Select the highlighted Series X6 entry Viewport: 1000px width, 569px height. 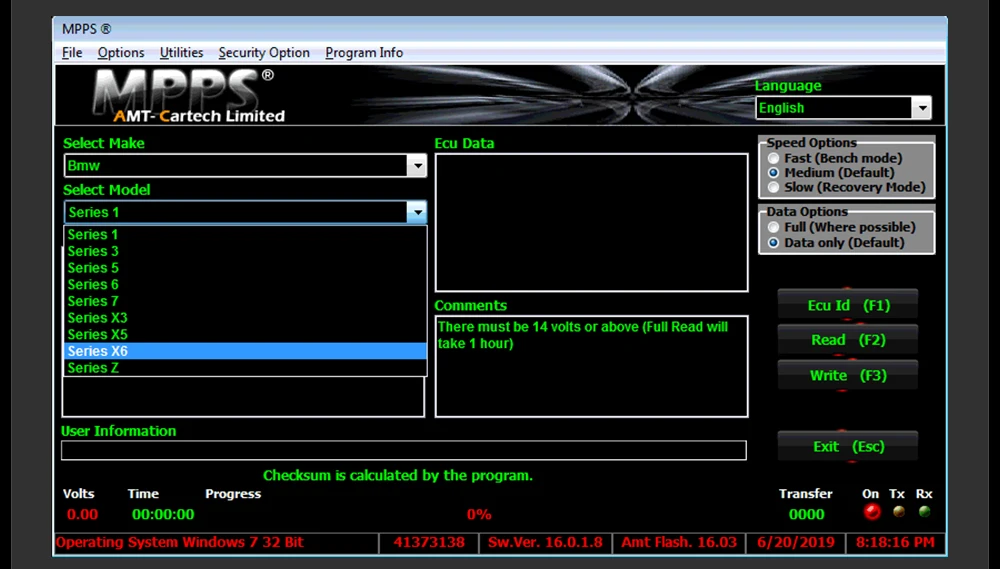245,351
